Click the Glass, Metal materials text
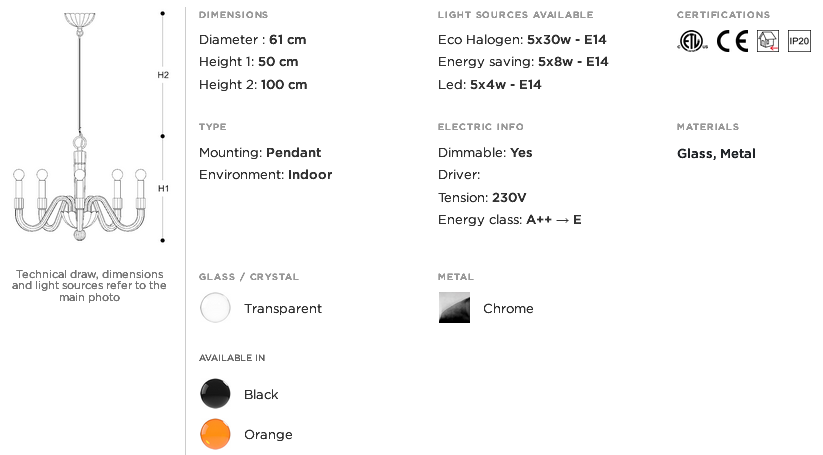Screen dimensions: 823x455 coord(716,154)
